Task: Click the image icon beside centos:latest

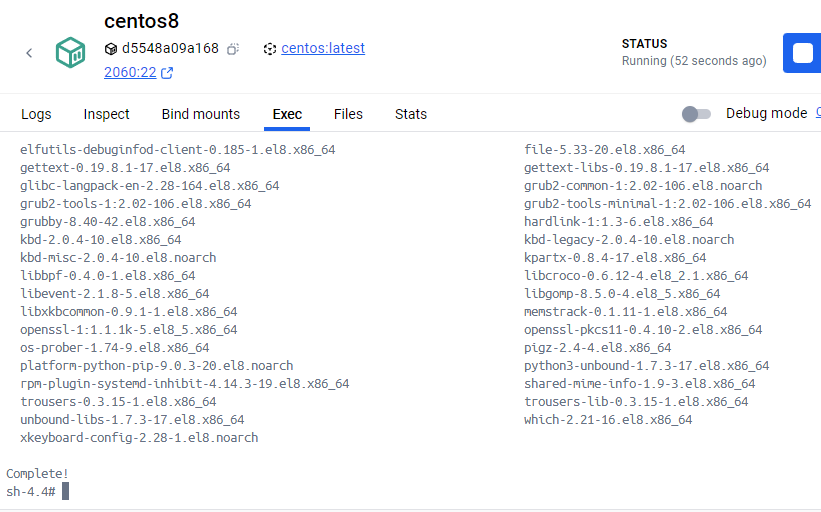Action: click(x=270, y=49)
